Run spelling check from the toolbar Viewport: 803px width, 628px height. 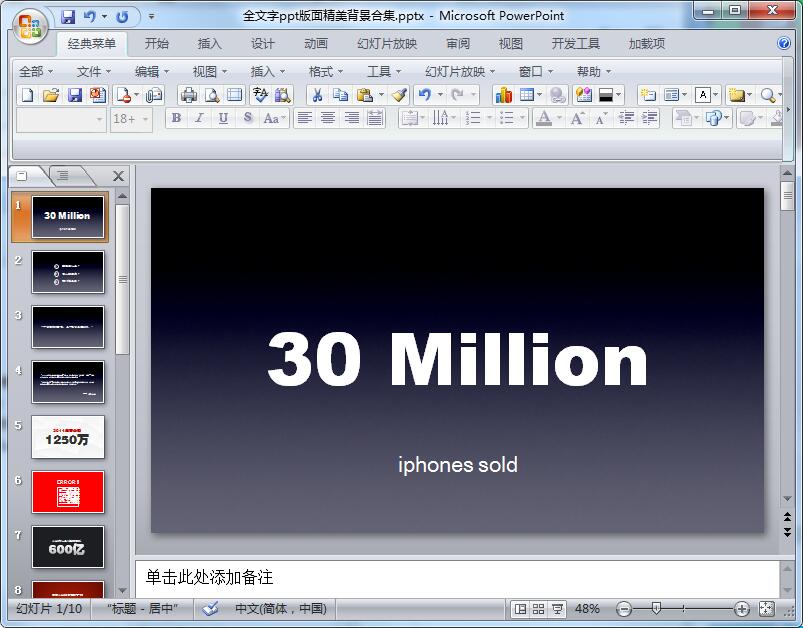pyautogui.click(x=260, y=95)
